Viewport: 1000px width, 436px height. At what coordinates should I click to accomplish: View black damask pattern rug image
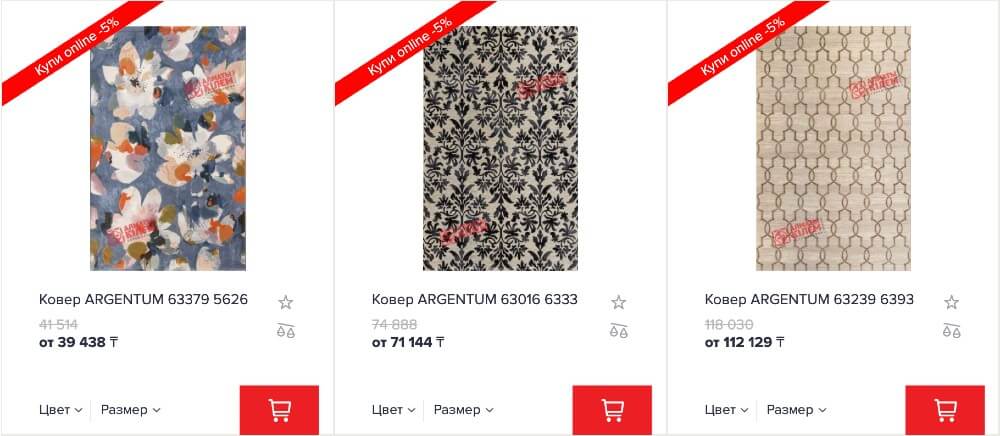[501, 149]
